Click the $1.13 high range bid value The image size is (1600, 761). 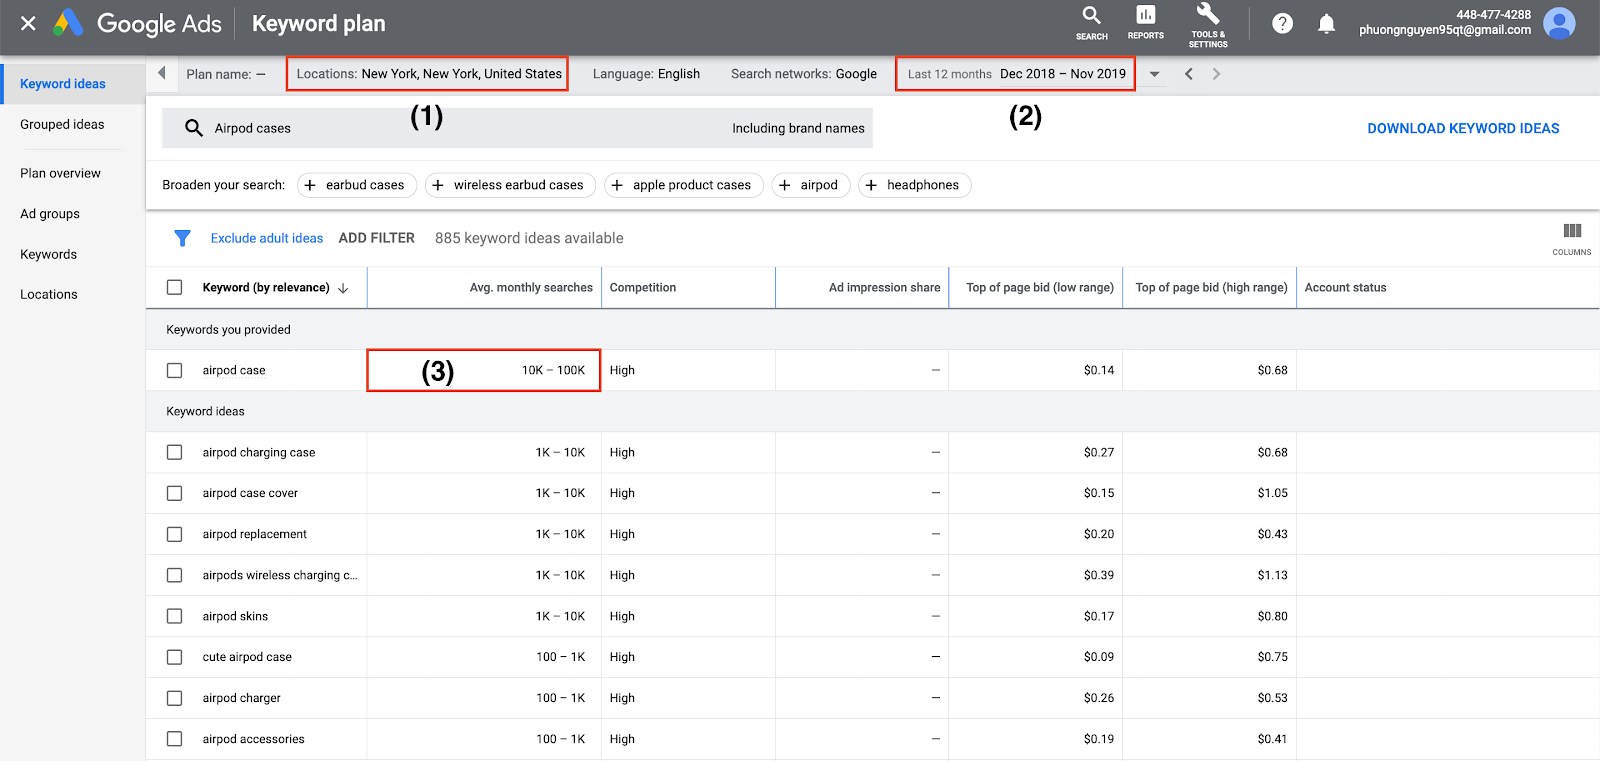(1272, 576)
